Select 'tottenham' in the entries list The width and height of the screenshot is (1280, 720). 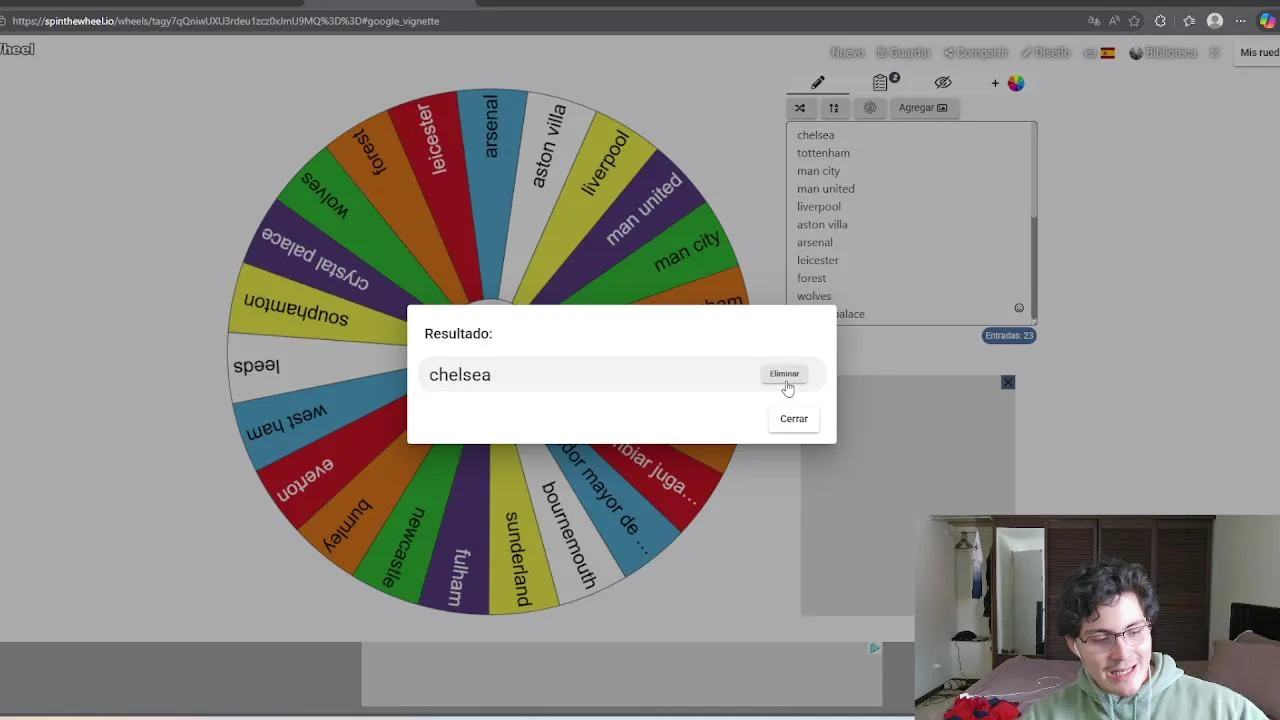coord(823,153)
